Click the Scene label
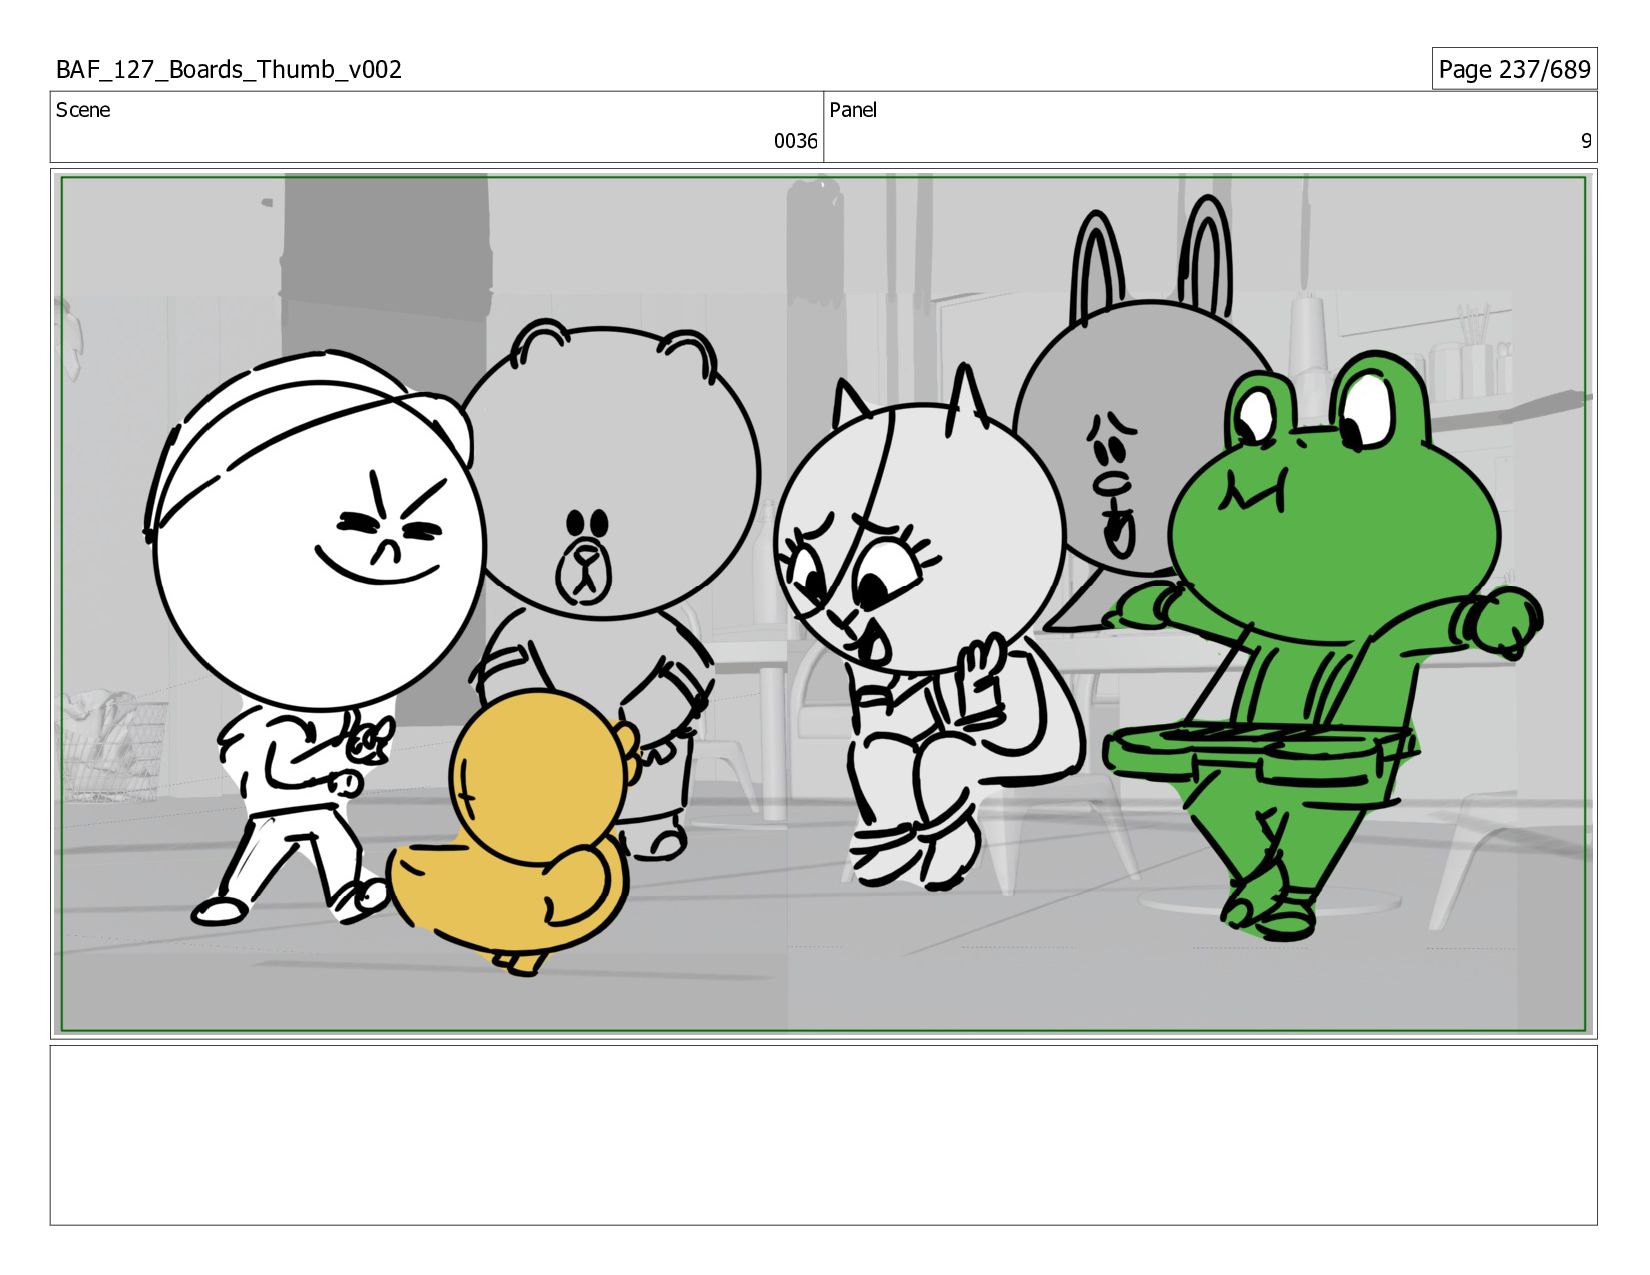 click(x=83, y=110)
